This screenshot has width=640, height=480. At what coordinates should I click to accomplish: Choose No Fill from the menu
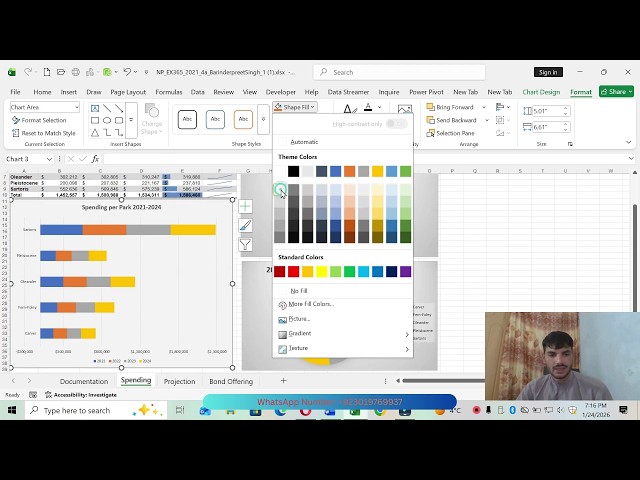(343, 291)
